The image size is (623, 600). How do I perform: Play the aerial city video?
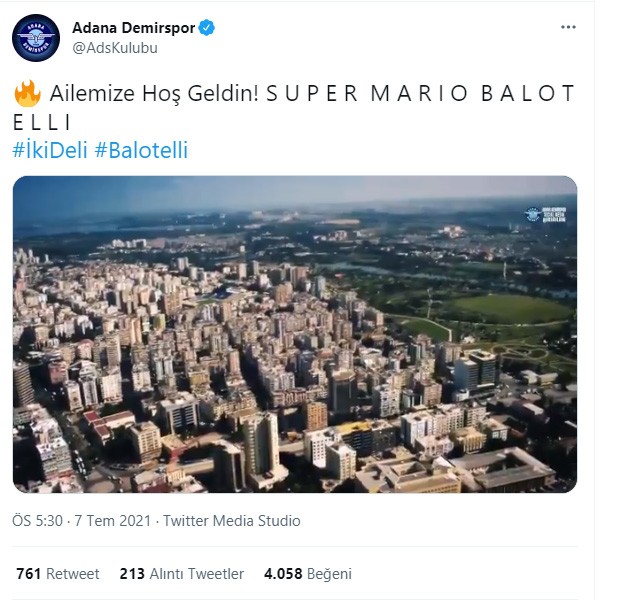click(x=295, y=334)
